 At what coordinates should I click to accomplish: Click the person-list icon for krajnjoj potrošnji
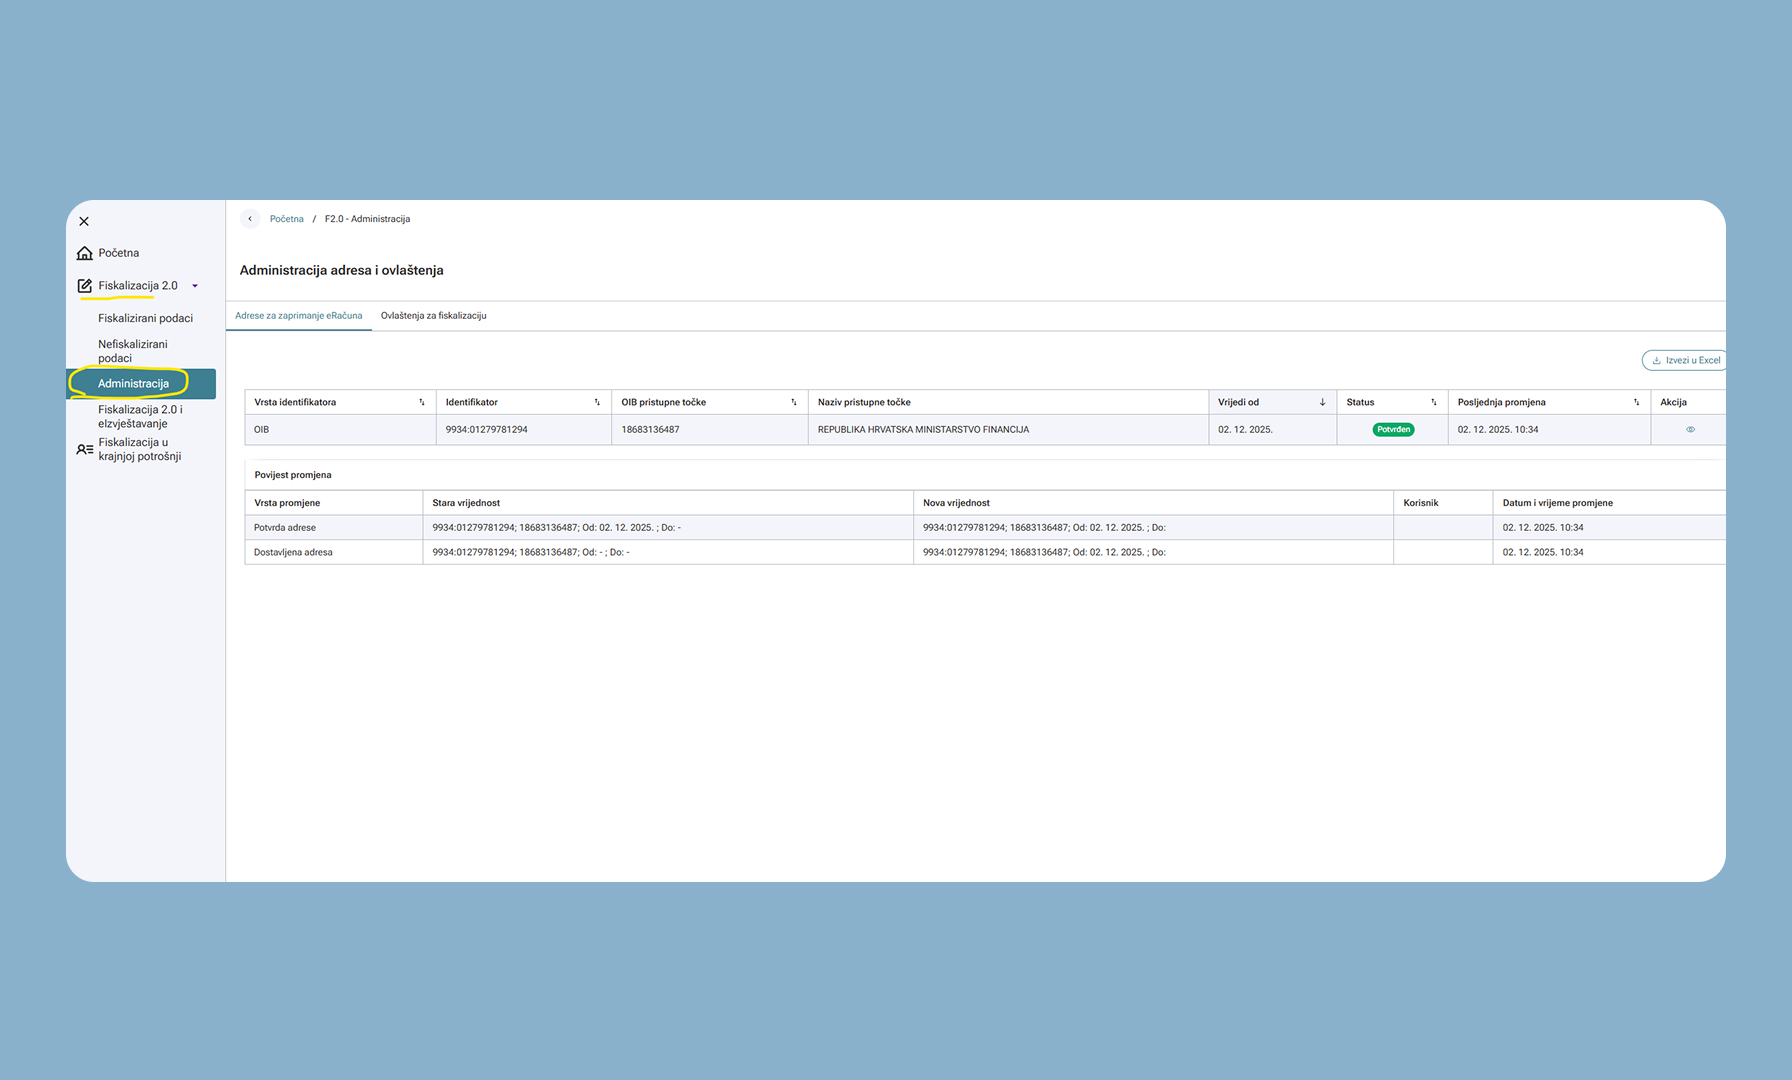[85, 450]
